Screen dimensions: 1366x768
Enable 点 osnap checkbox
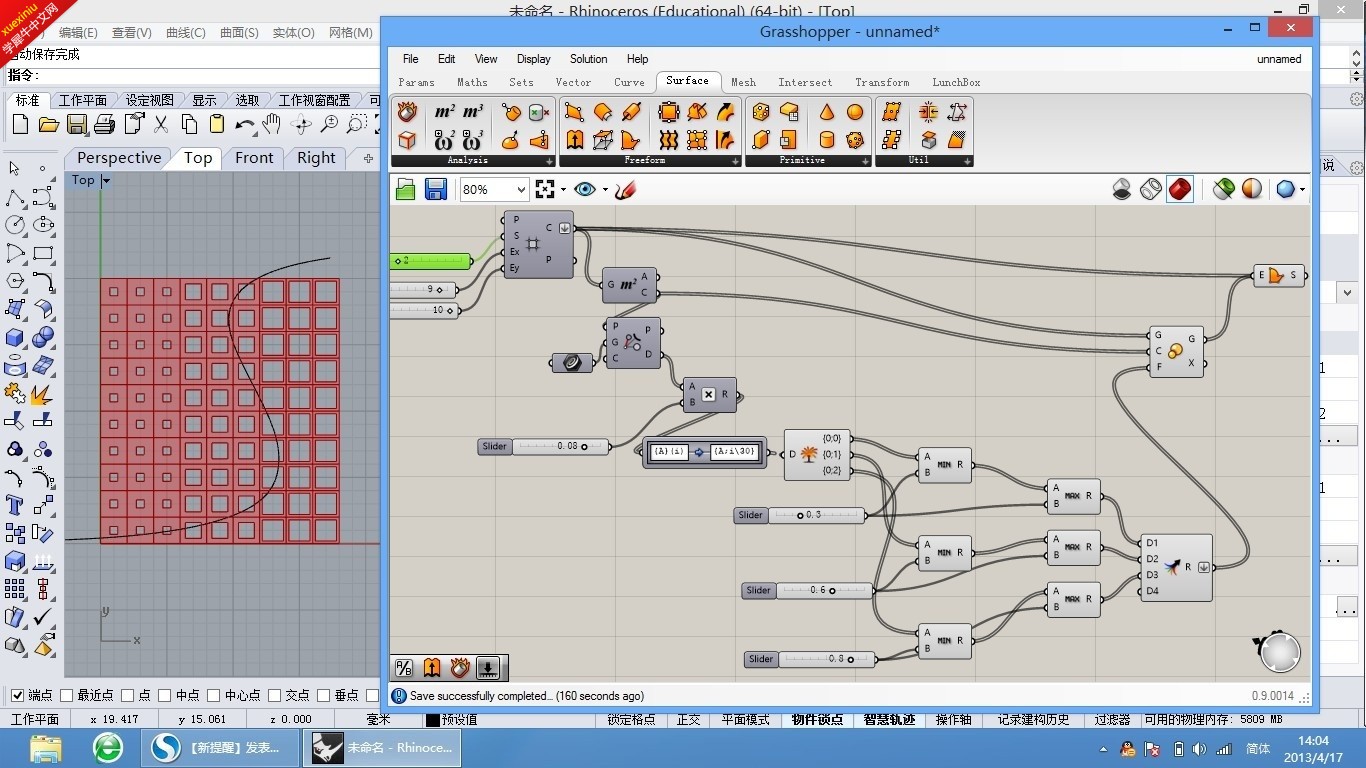[128, 695]
